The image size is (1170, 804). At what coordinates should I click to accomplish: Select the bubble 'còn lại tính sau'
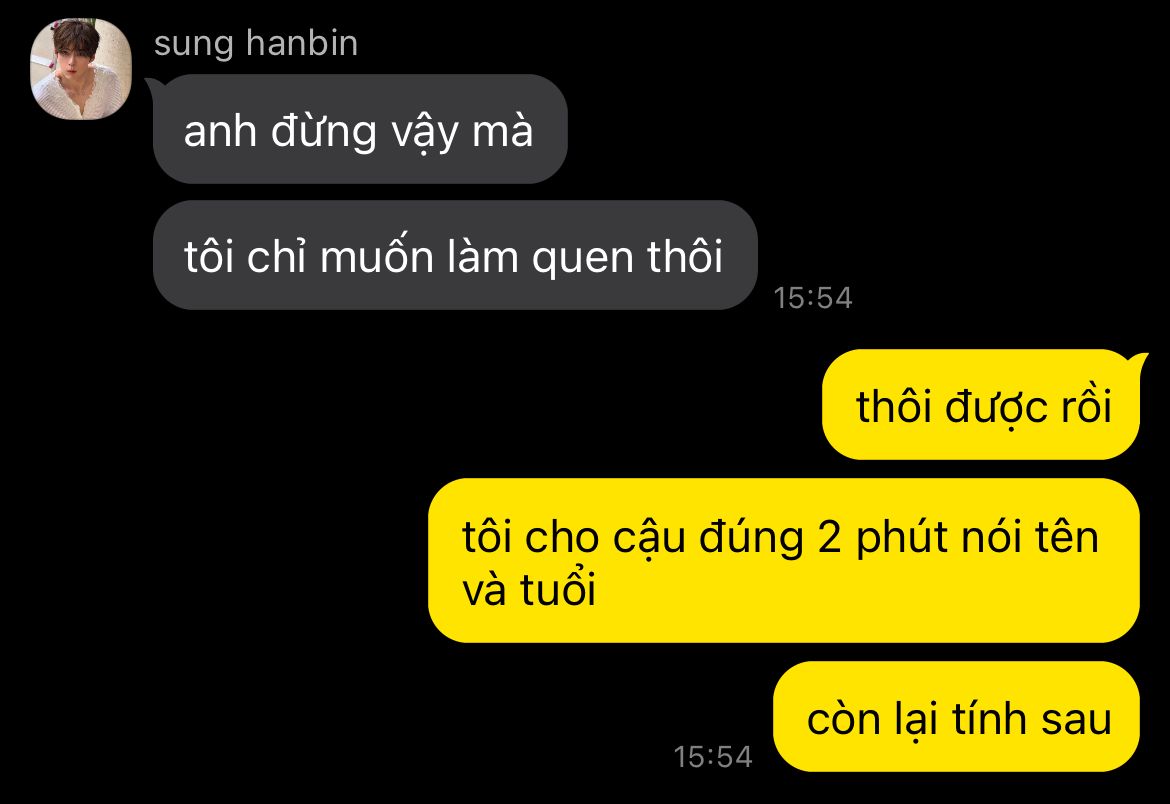click(957, 717)
